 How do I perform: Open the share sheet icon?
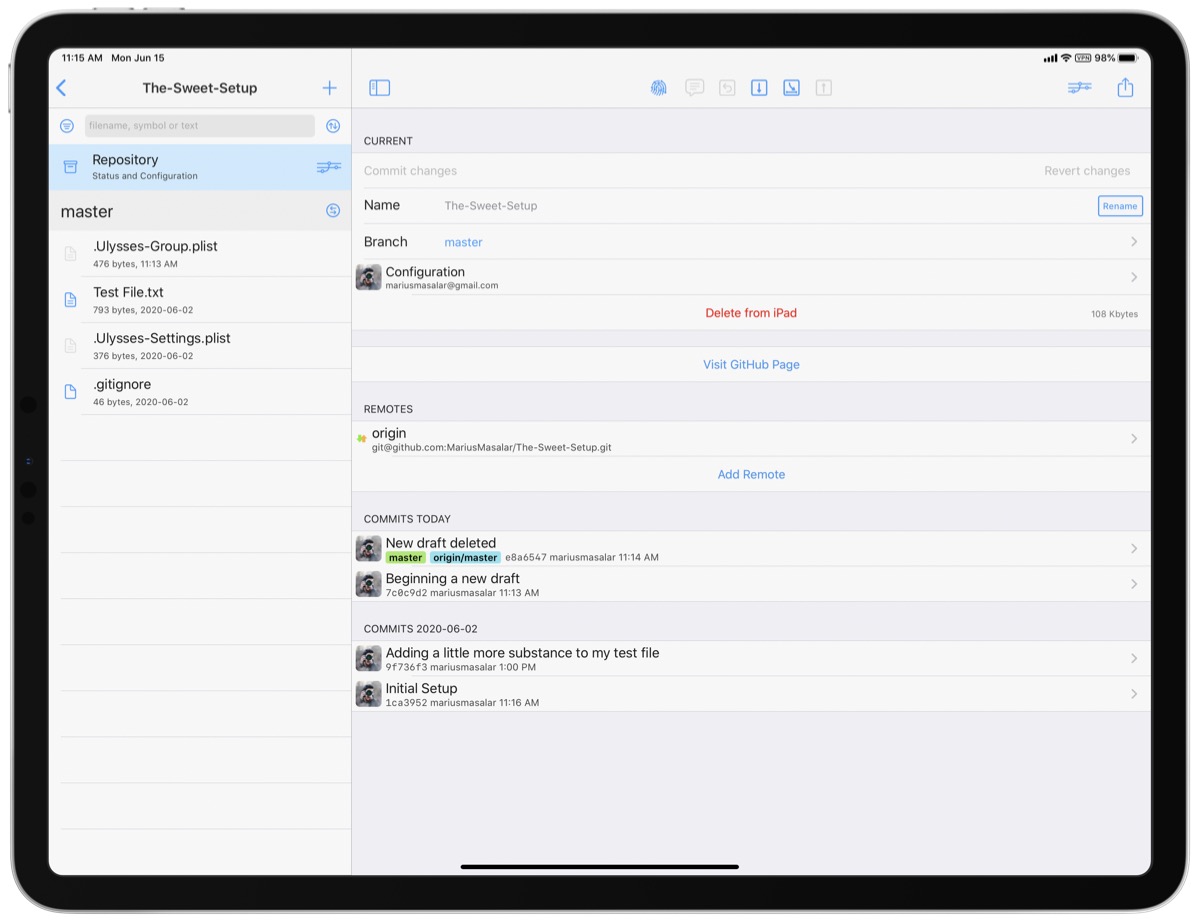[x=1125, y=87]
